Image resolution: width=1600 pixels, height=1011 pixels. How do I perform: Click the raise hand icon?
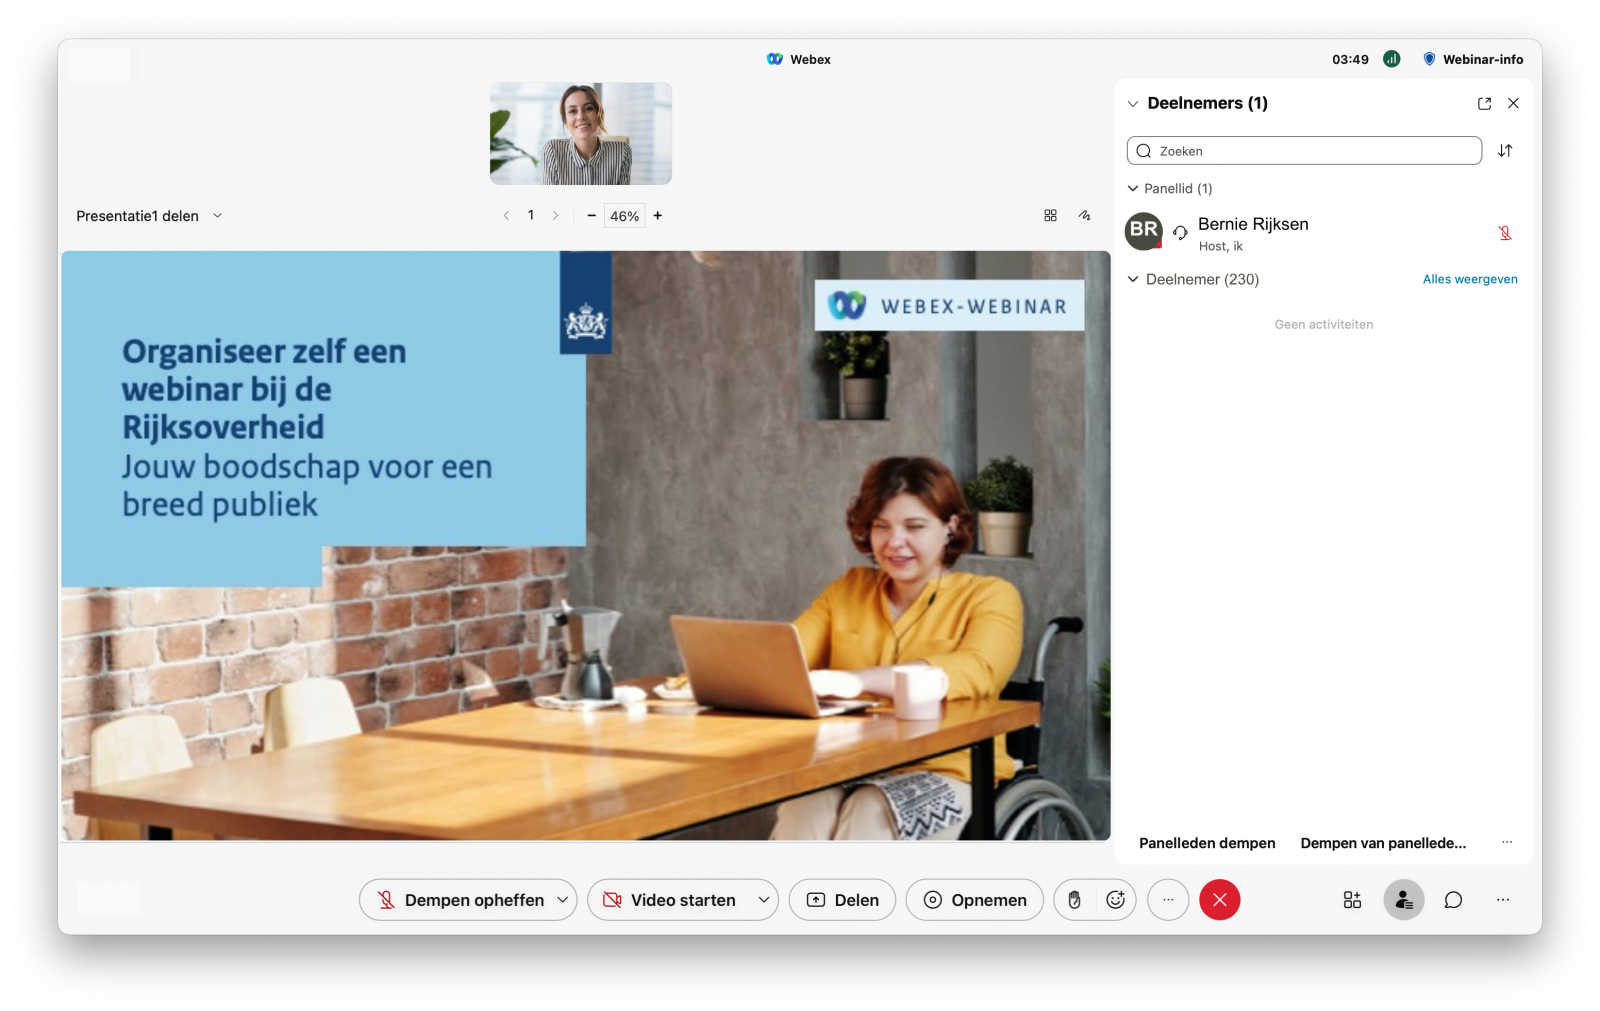tap(1074, 900)
